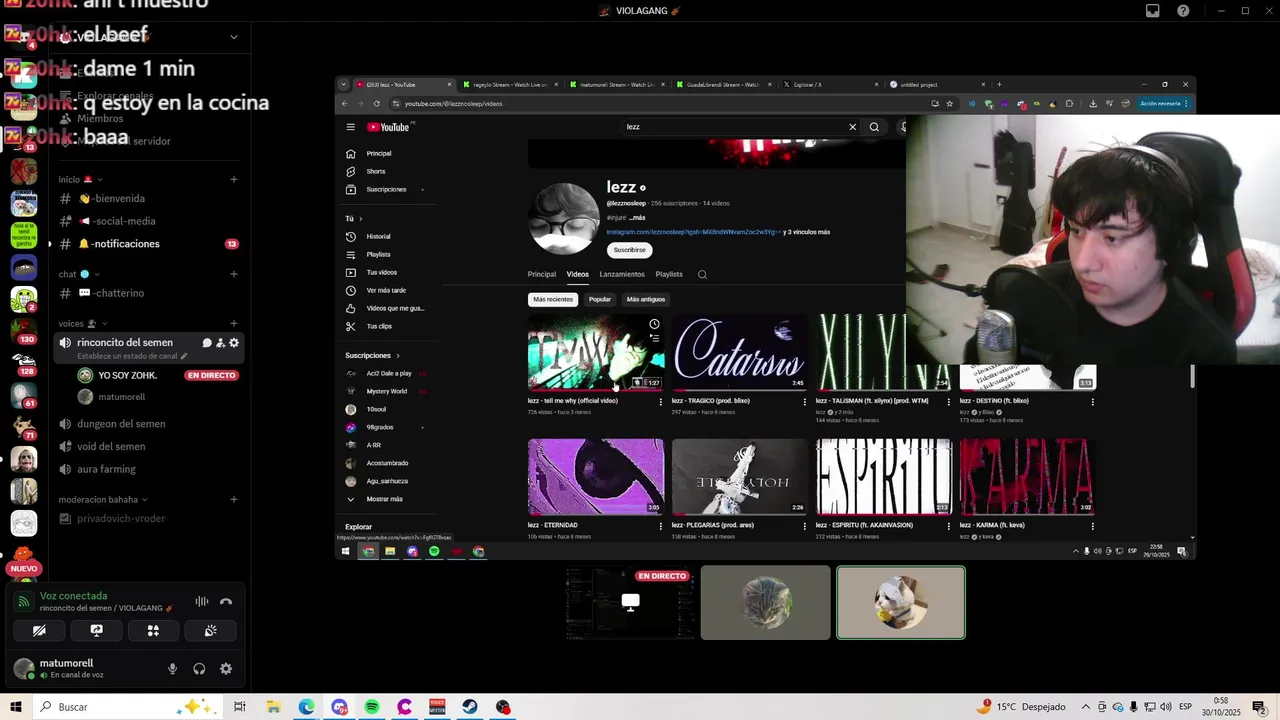The image size is (1280, 720).
Task: Open the server icon with badge 128
Action: coord(24,363)
